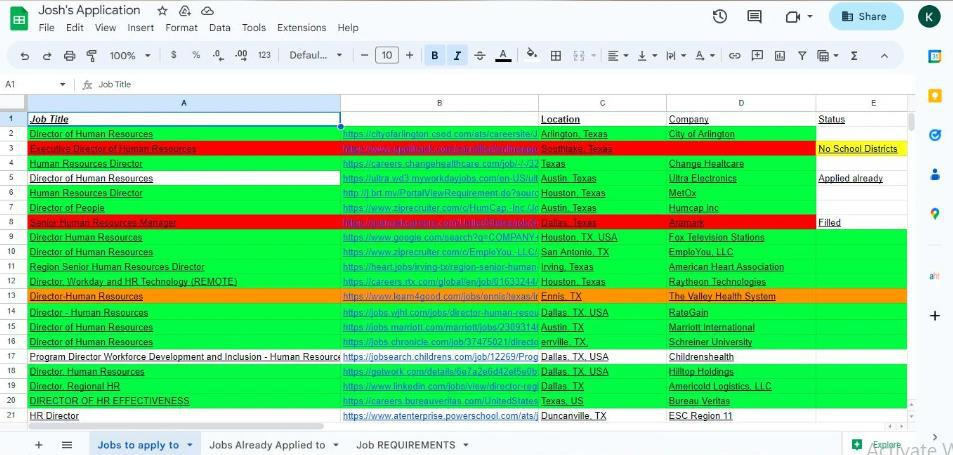Open text wrapping dropdown
This screenshot has width=953, height=455.
[676, 56]
